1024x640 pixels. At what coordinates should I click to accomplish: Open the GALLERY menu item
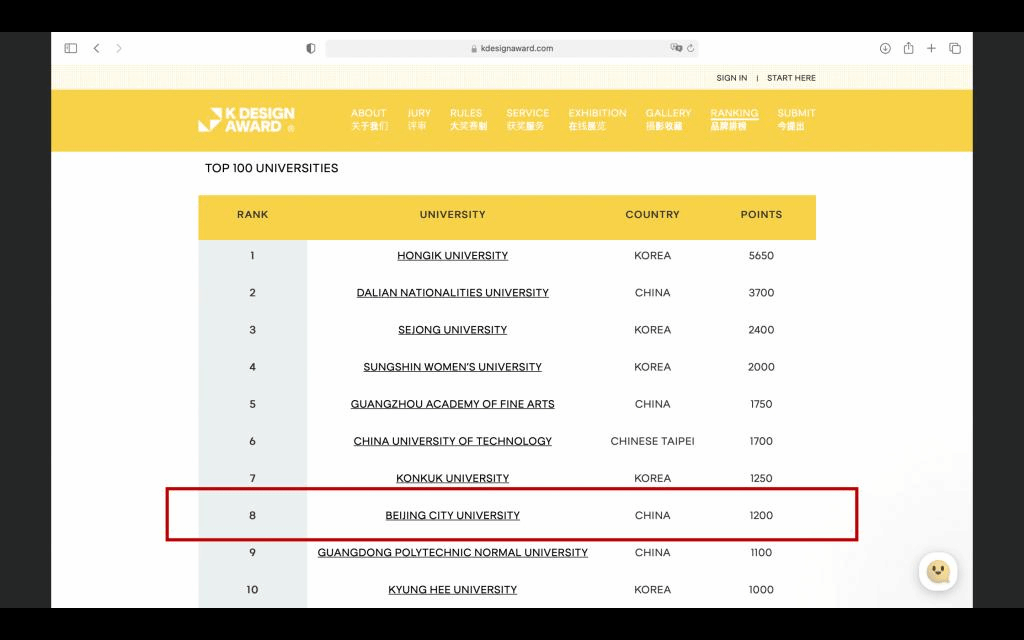click(x=668, y=120)
